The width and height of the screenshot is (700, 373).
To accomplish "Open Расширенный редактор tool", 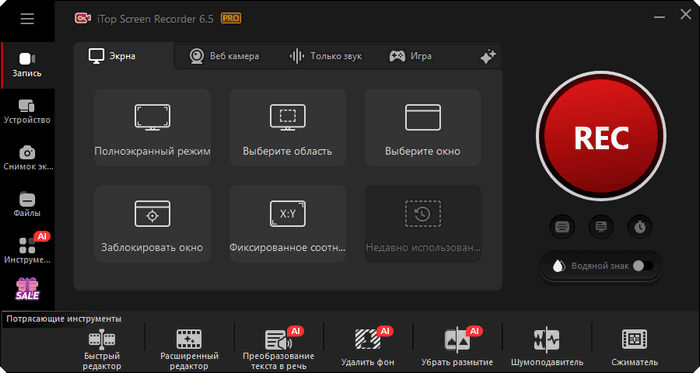I will [189, 349].
